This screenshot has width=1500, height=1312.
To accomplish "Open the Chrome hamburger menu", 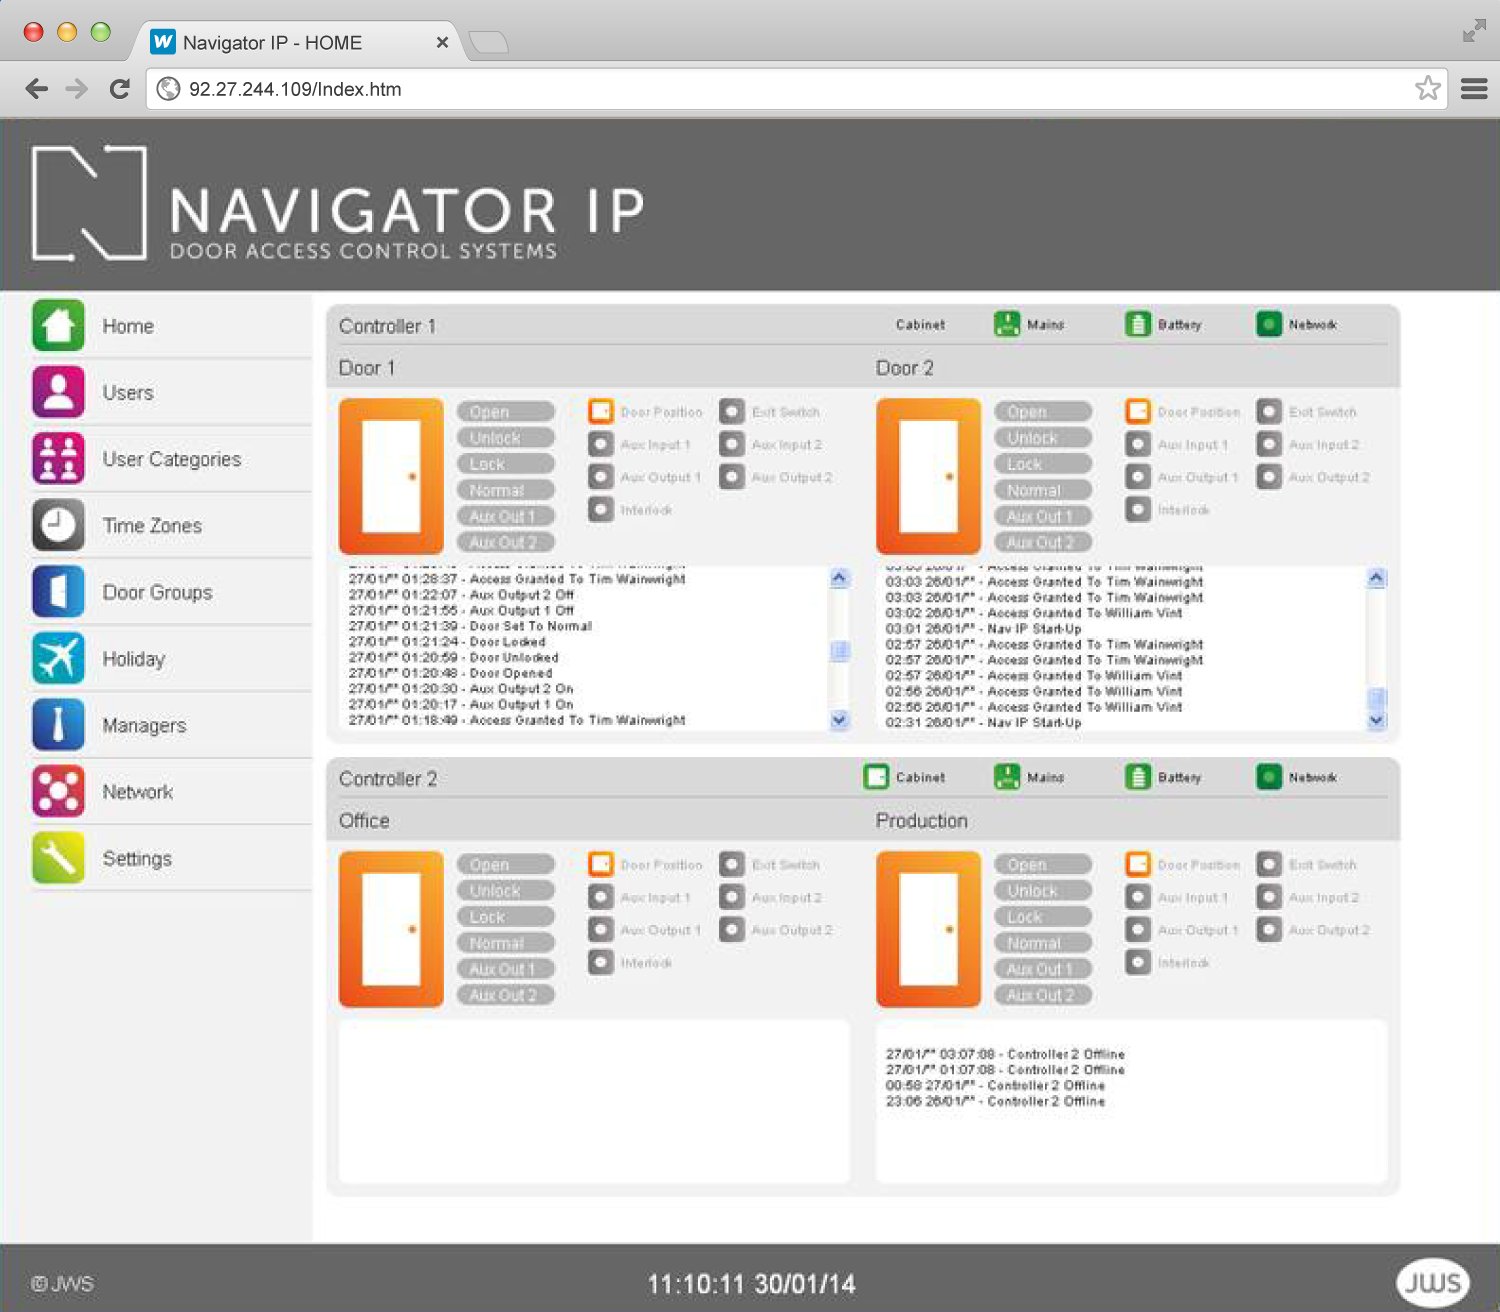I will pyautogui.click(x=1474, y=89).
